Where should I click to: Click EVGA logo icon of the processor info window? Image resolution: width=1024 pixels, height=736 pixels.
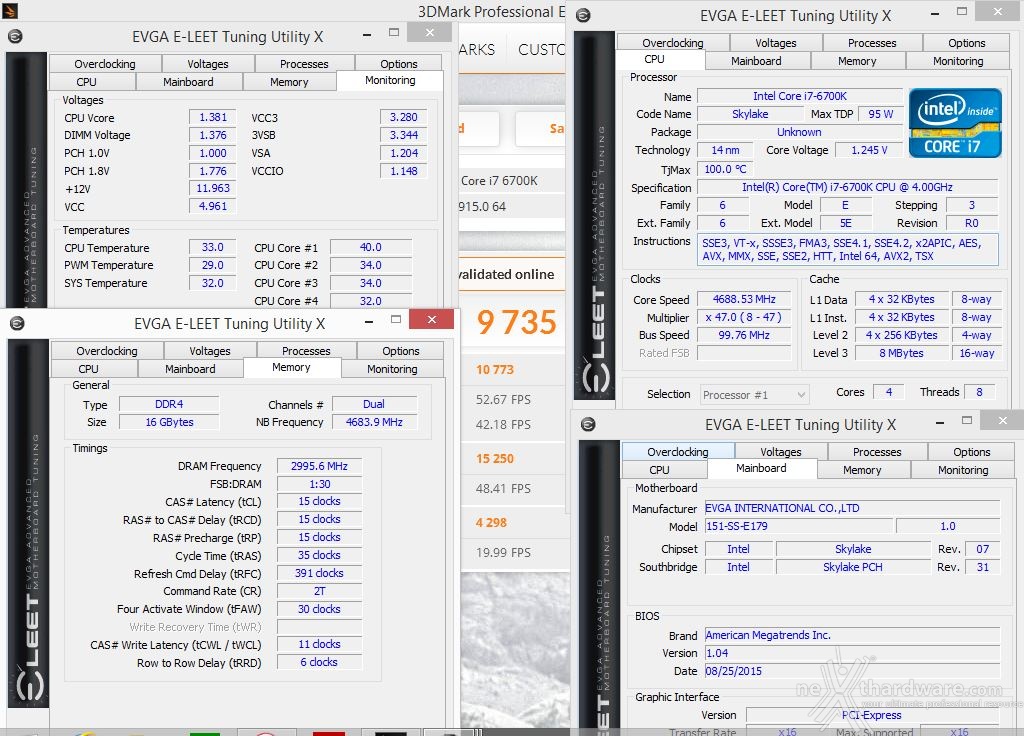pyautogui.click(x=583, y=16)
